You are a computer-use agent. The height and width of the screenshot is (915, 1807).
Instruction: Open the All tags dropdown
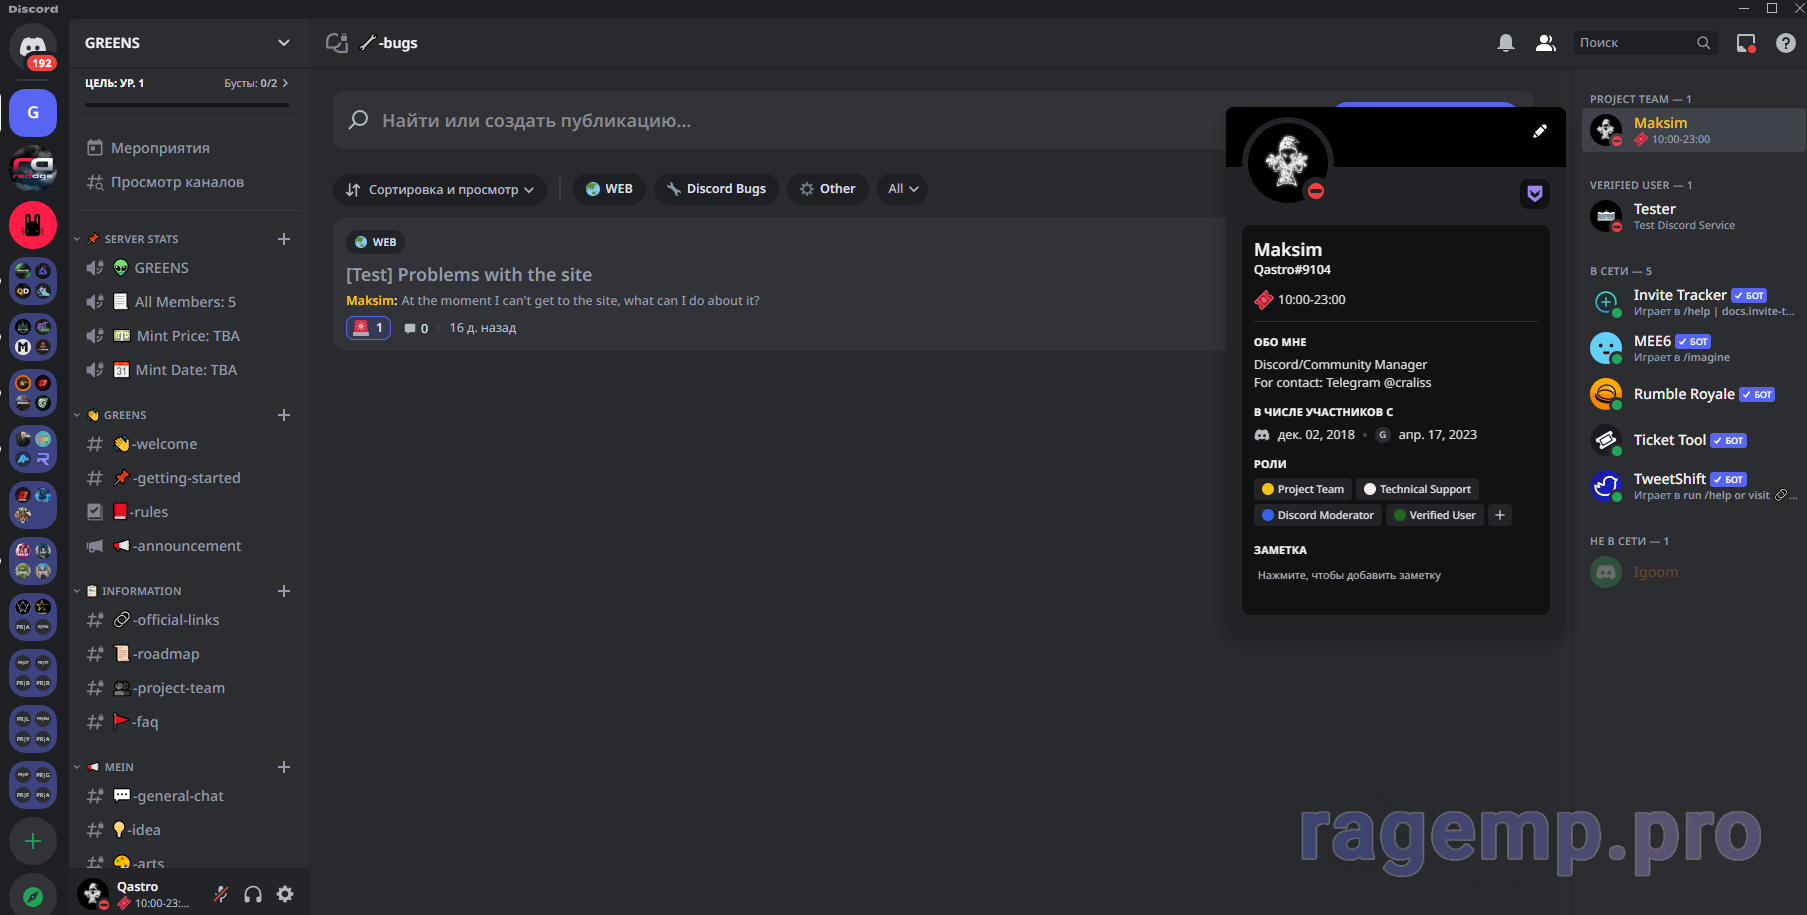click(902, 189)
